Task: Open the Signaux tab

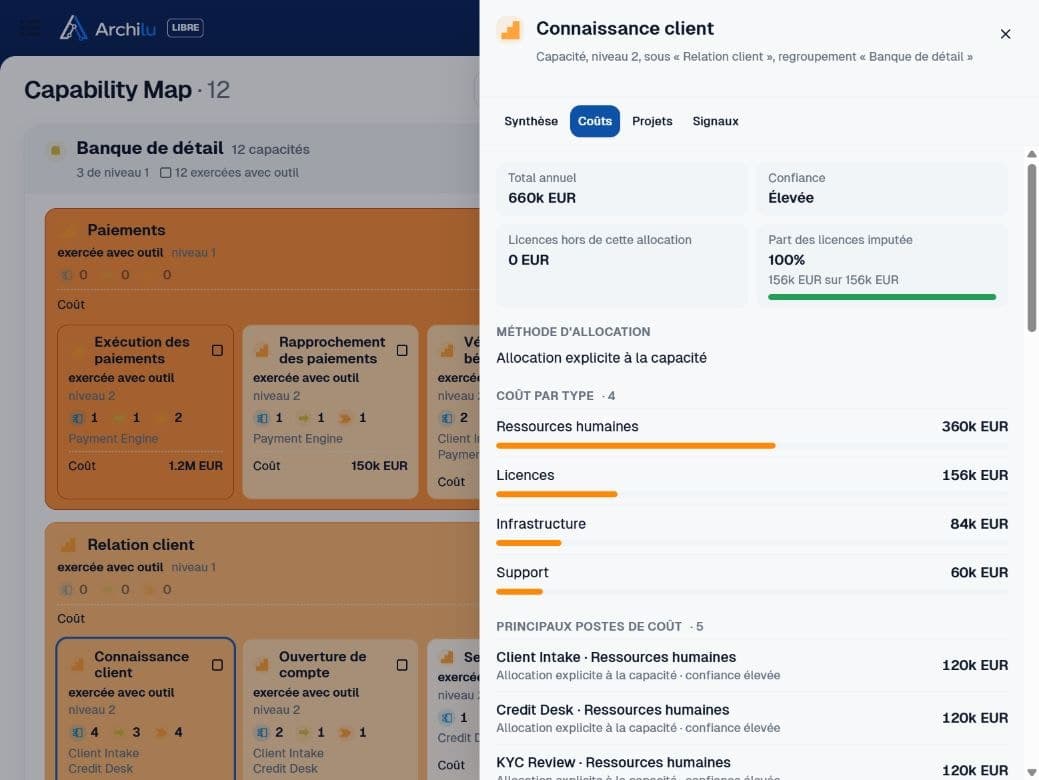Action: (x=715, y=121)
